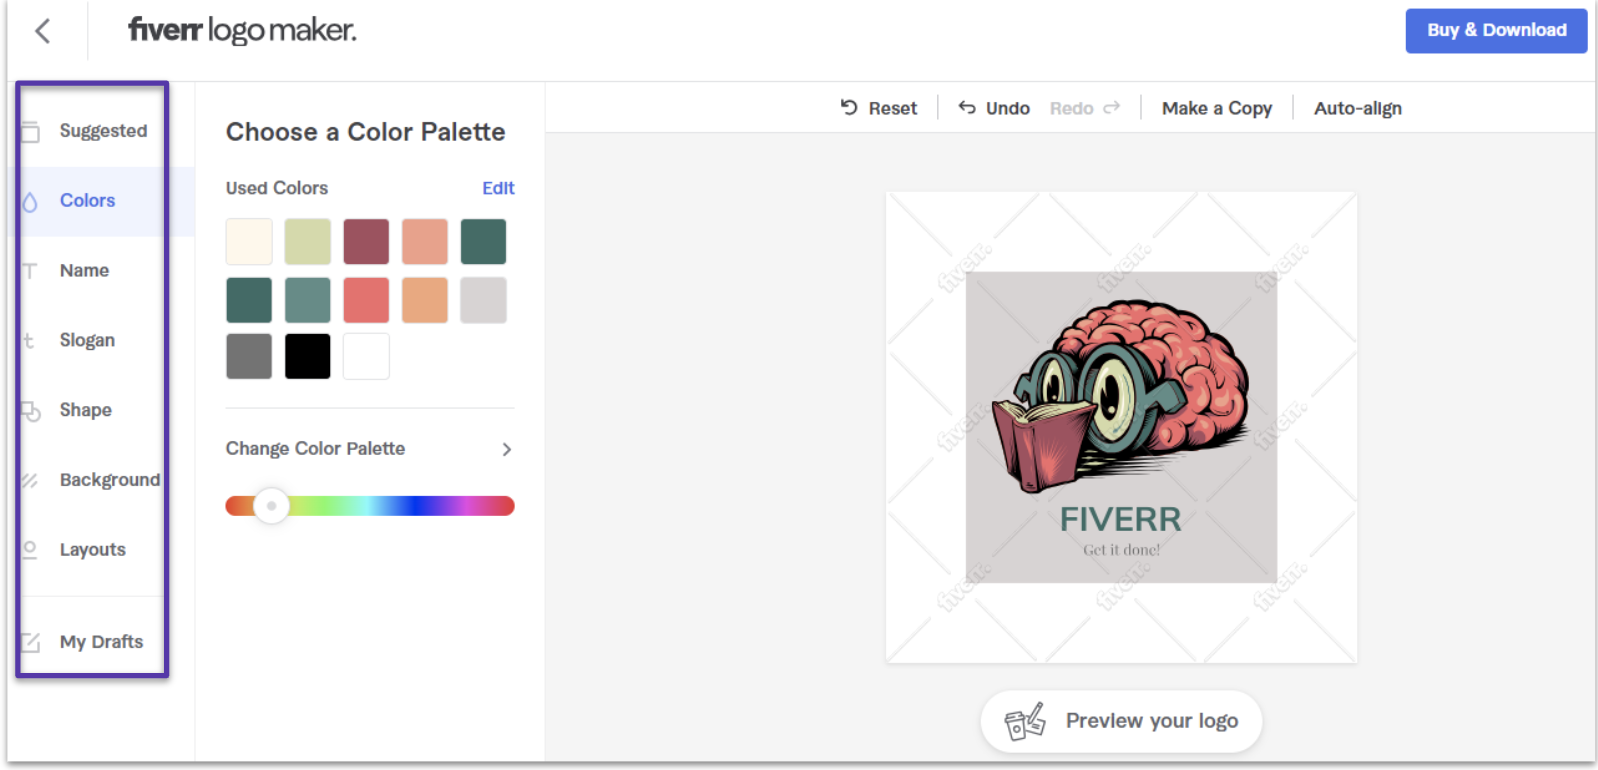
Task: Click the Reset circular arrow icon
Action: coord(849,107)
